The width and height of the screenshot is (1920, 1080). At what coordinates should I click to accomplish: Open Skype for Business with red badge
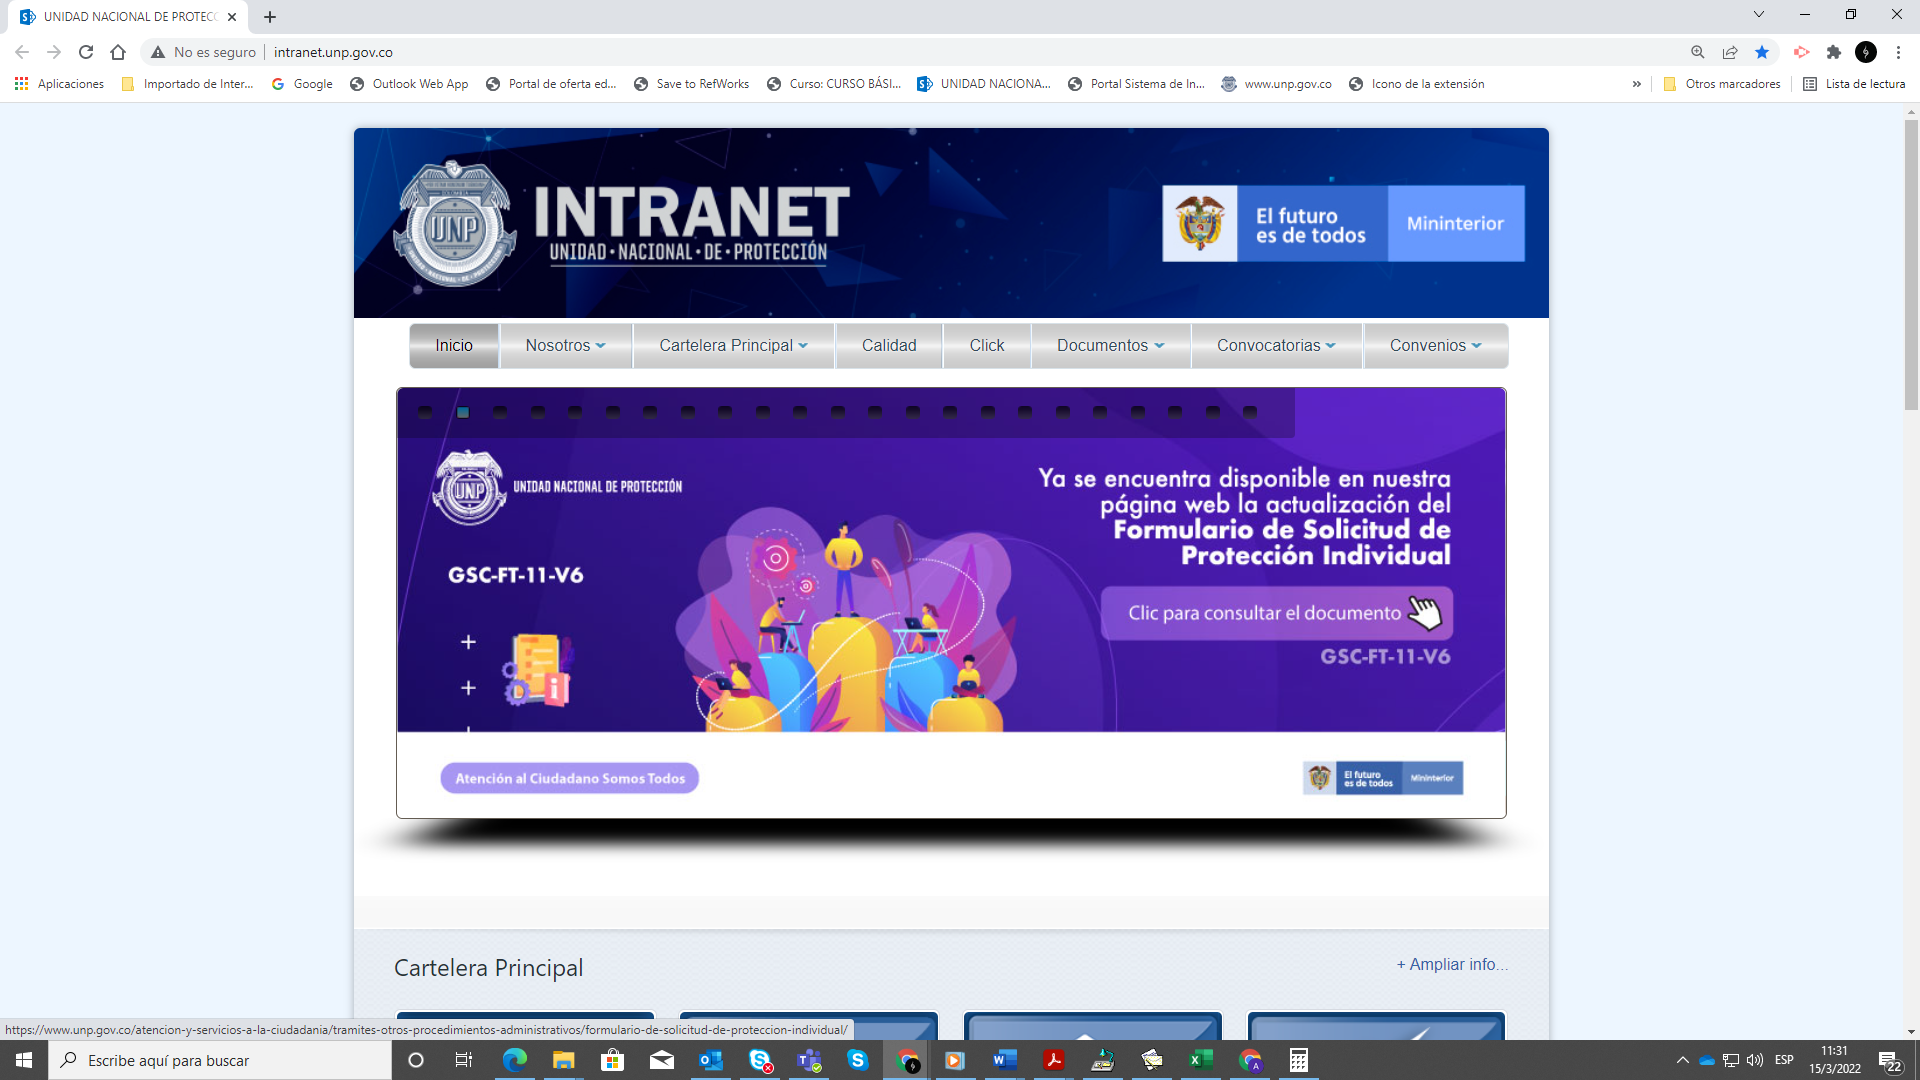tap(760, 1060)
